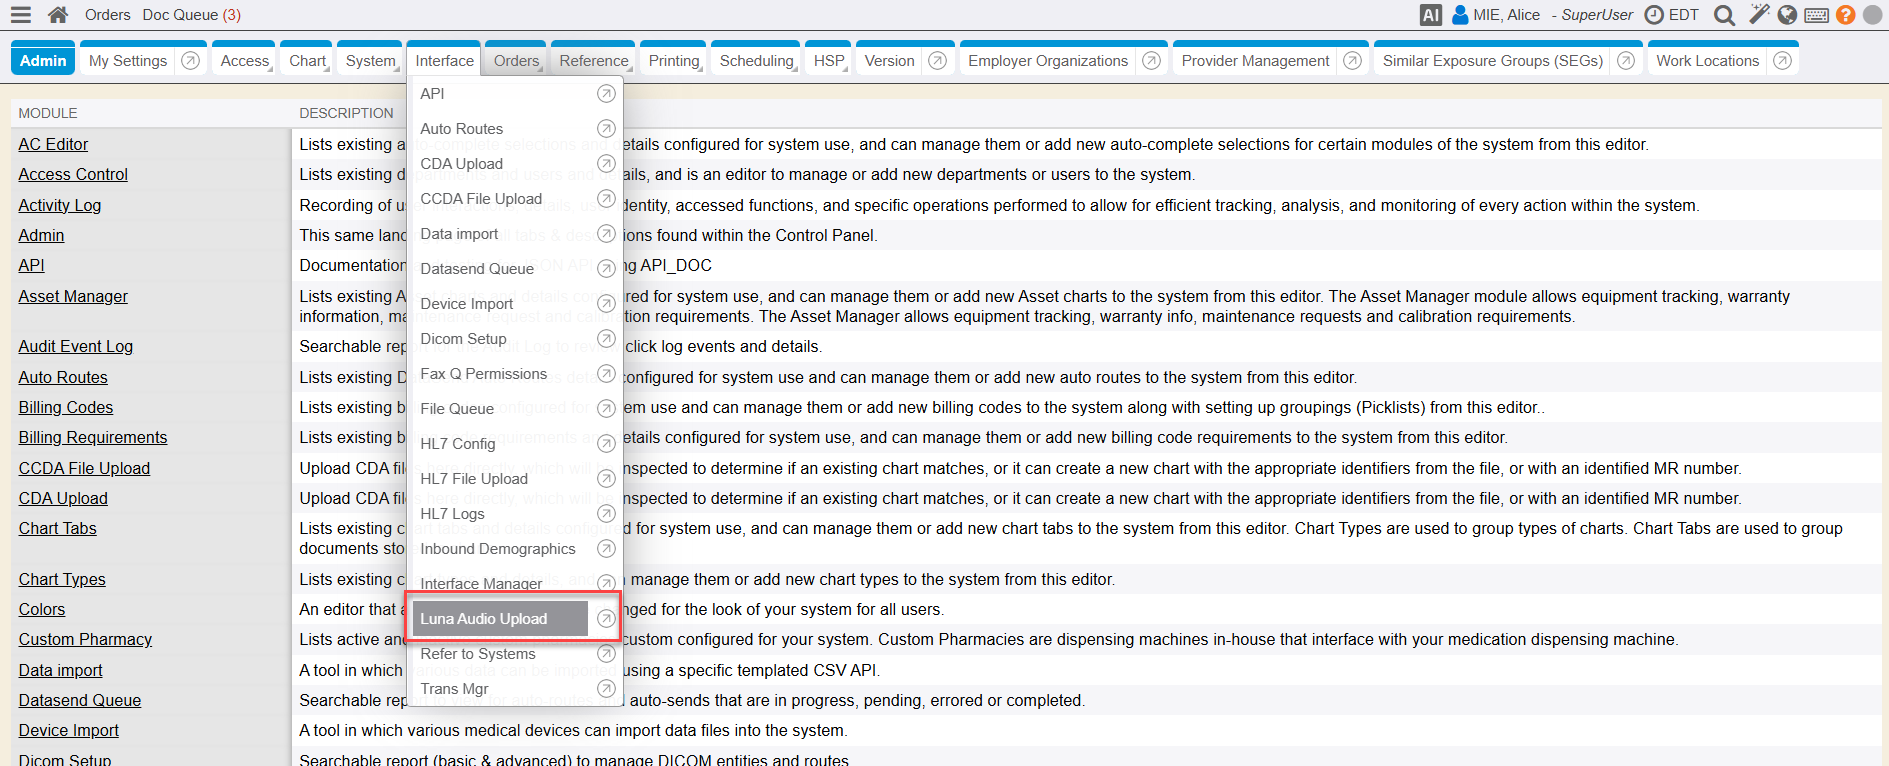Click the magnifying glass search icon
The height and width of the screenshot is (766, 1889).
(1724, 15)
